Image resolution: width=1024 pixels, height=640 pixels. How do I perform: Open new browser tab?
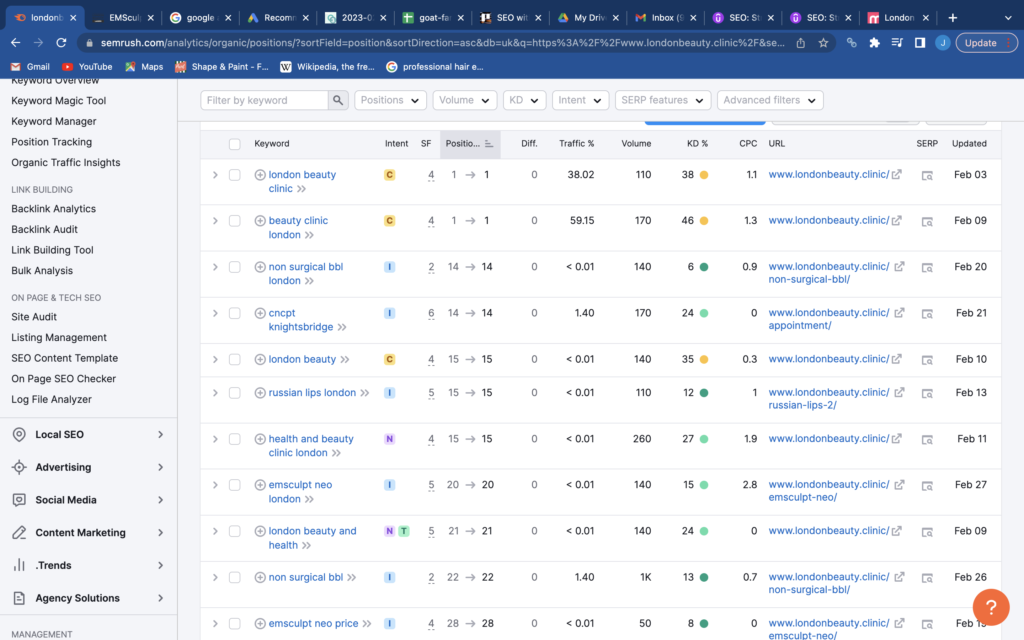tap(953, 18)
